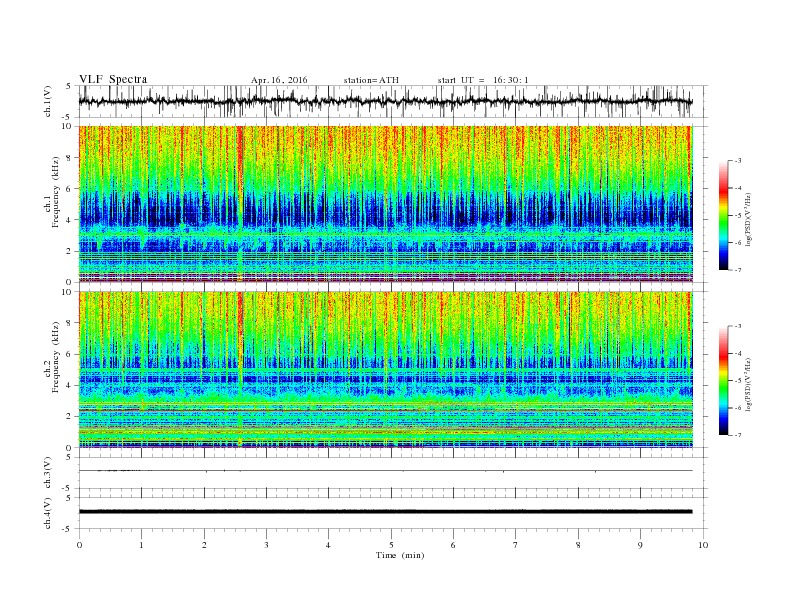
Task: Click the ch.2 spectrogram panel
Action: point(385,370)
